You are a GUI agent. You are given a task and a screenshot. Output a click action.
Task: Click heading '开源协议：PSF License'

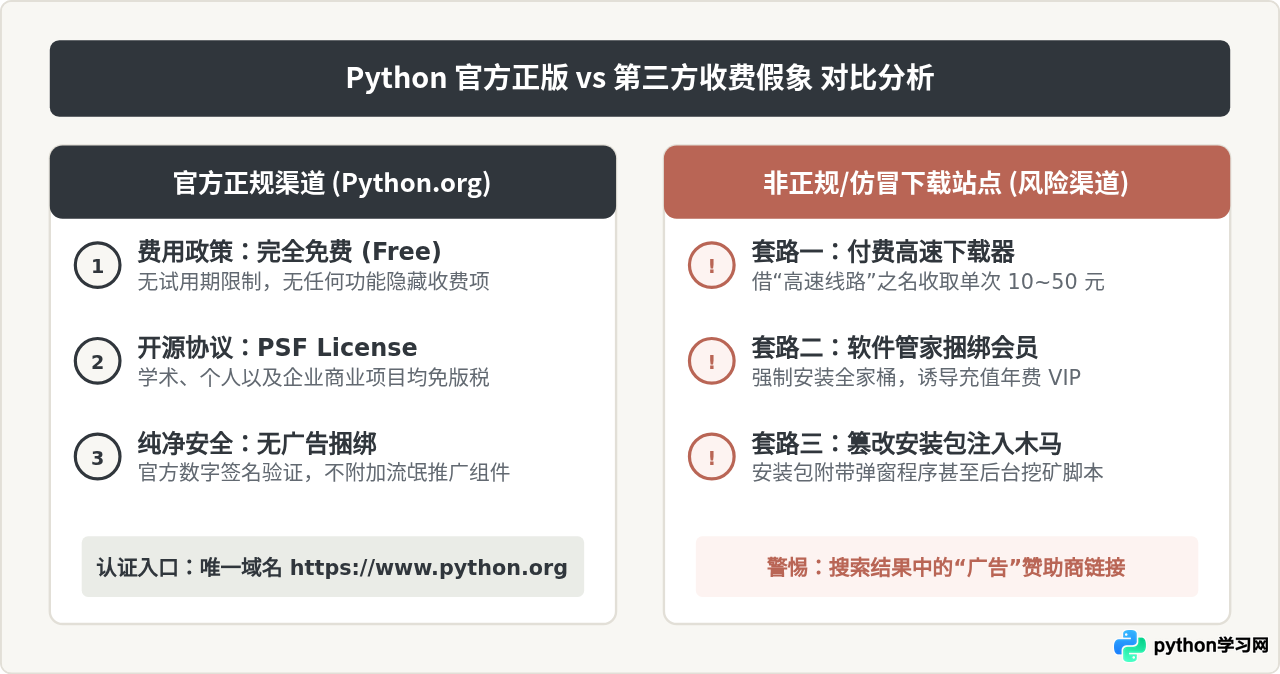tap(277, 348)
